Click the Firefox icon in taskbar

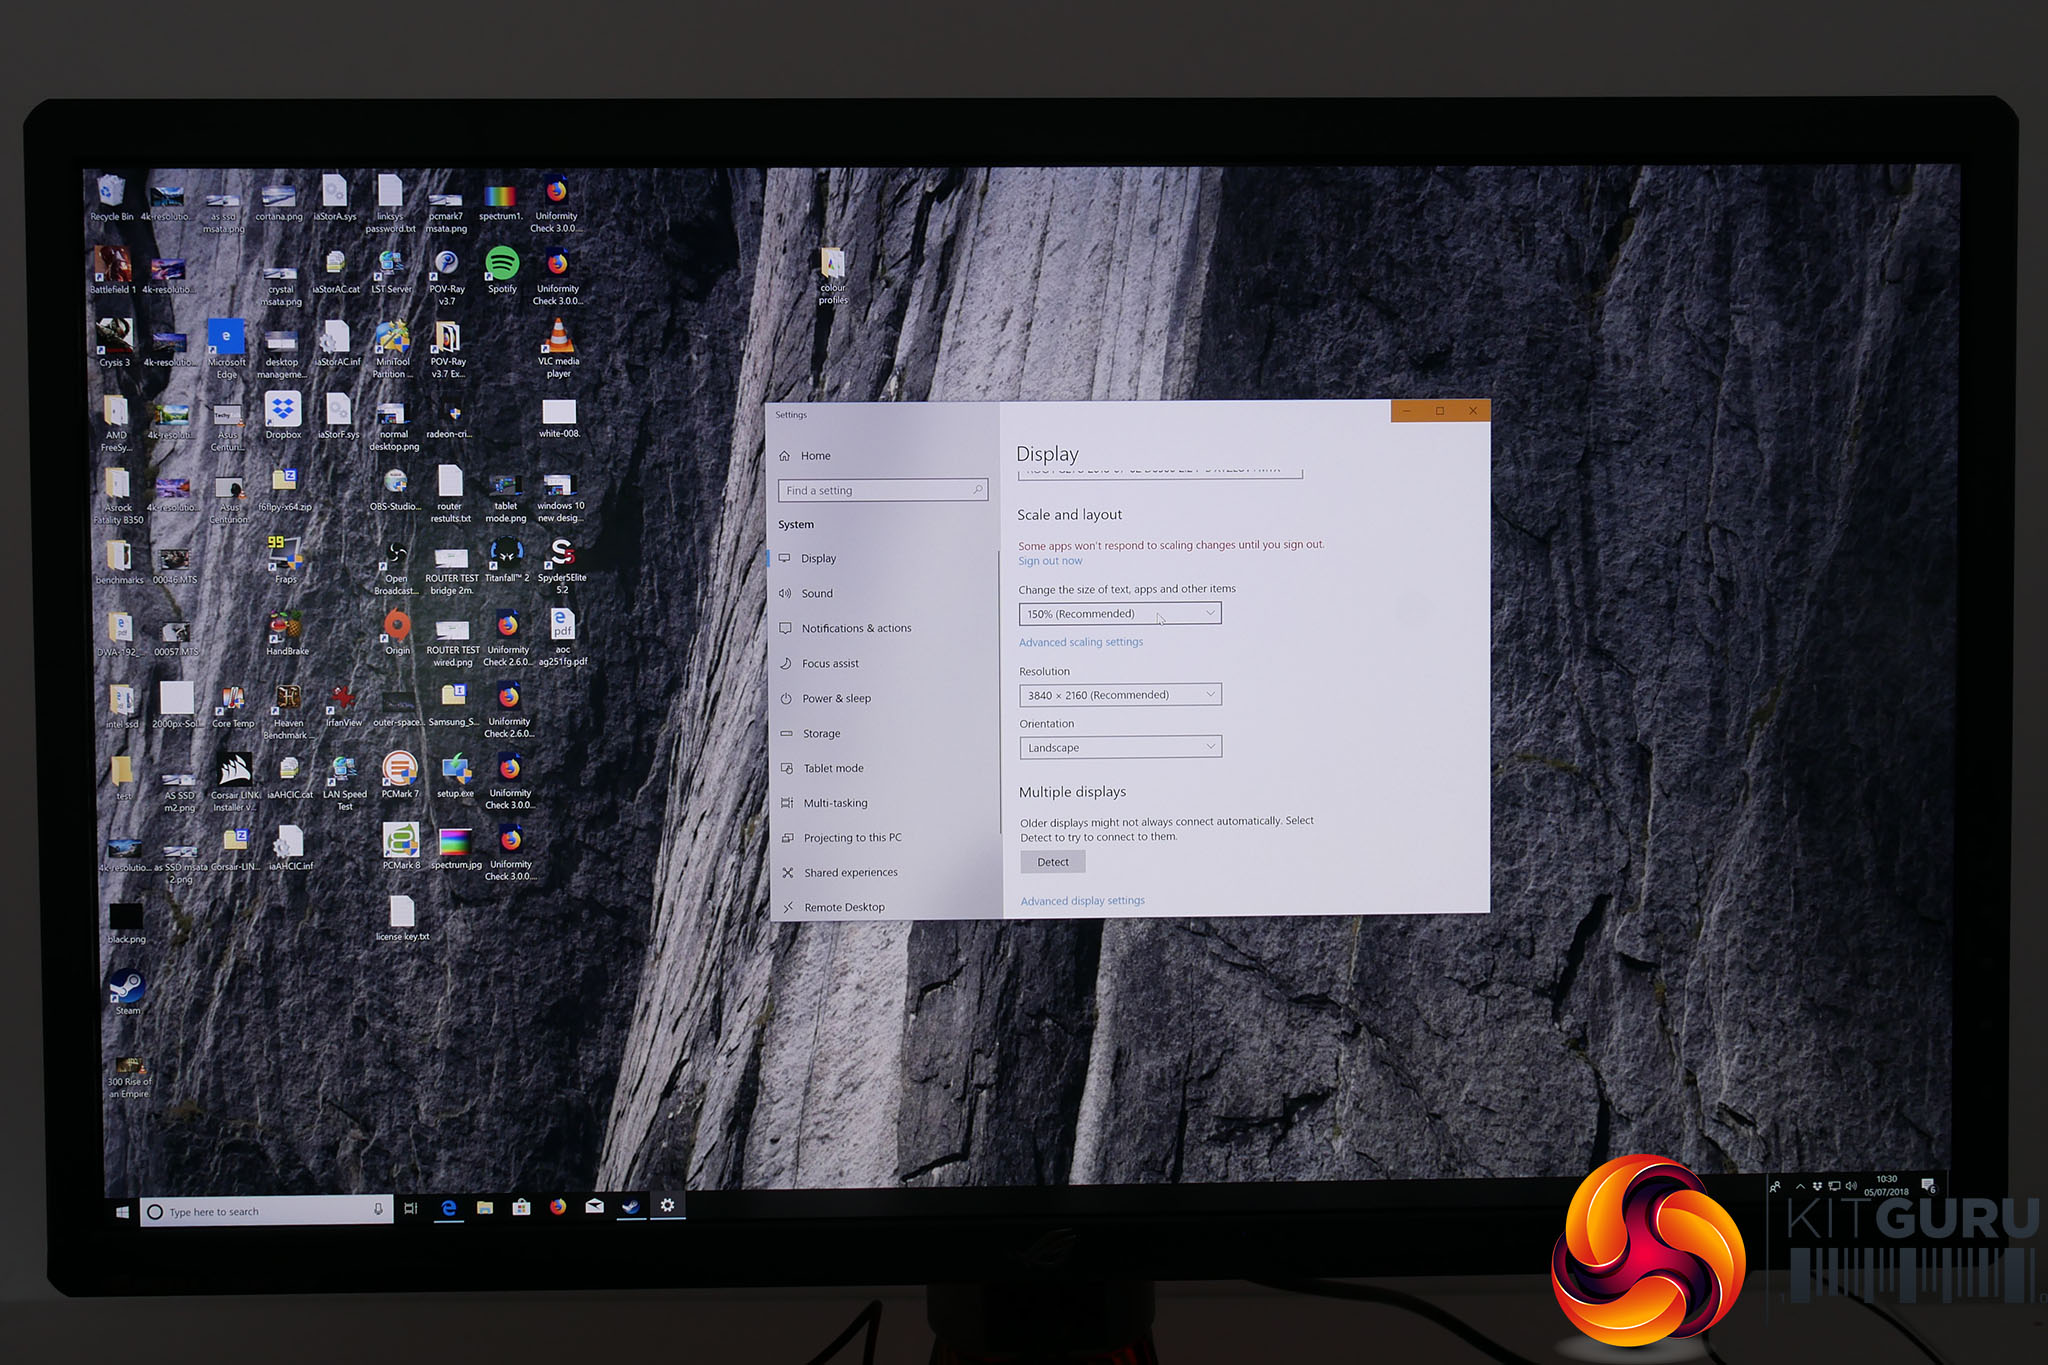click(x=558, y=1207)
